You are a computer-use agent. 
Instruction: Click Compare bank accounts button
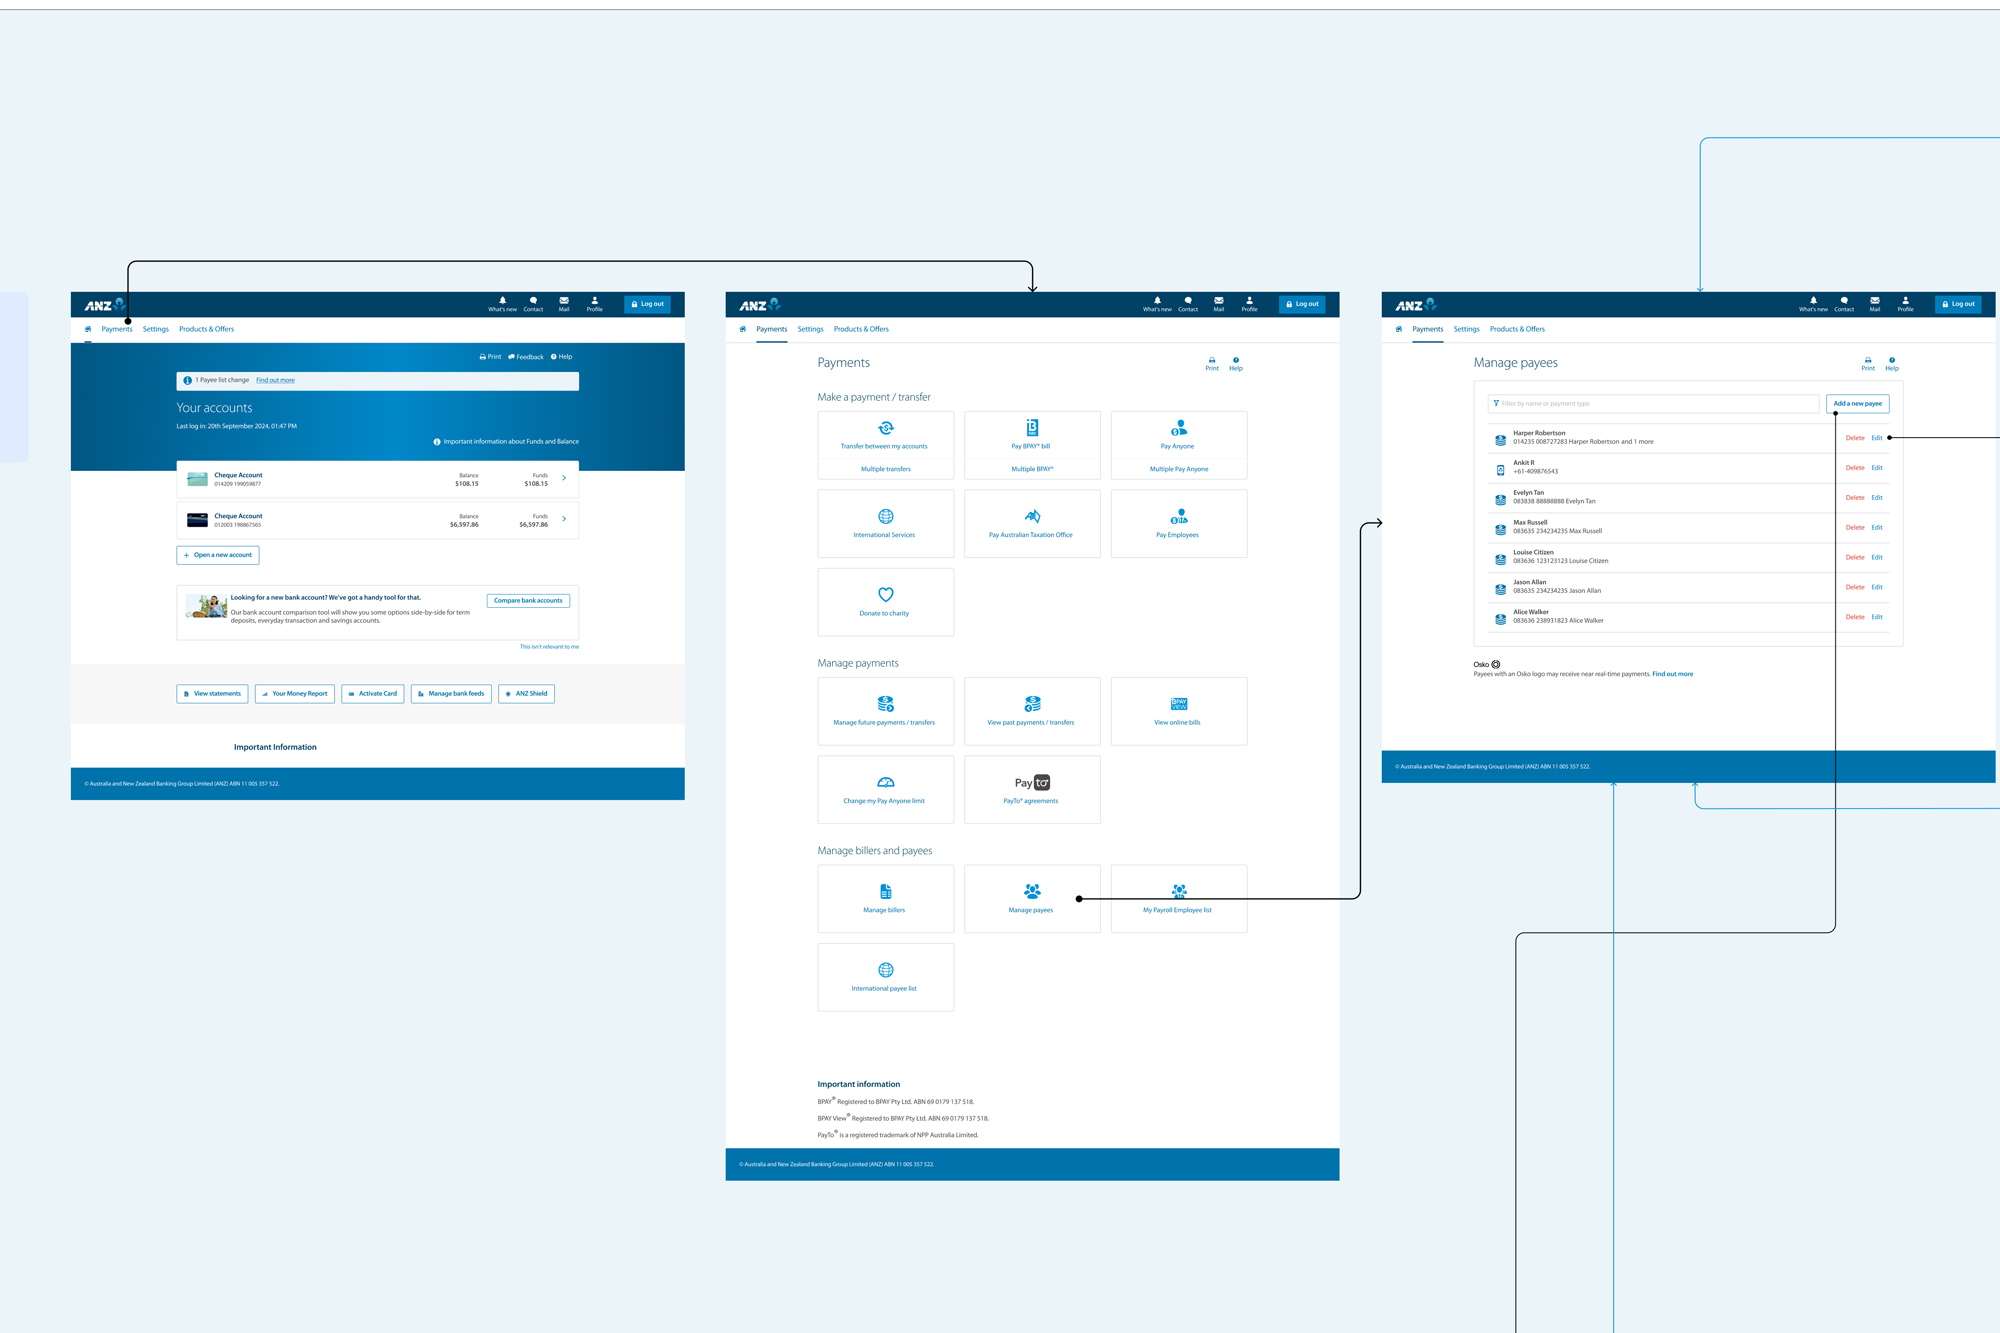coord(528,601)
